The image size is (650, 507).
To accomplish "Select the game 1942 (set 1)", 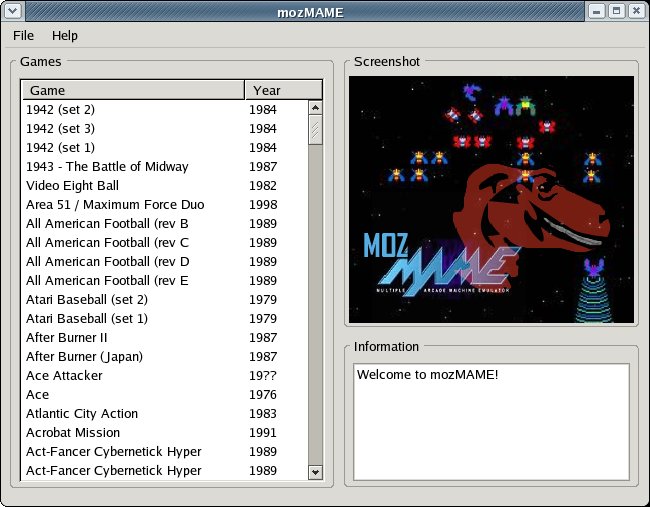I will pos(165,148).
